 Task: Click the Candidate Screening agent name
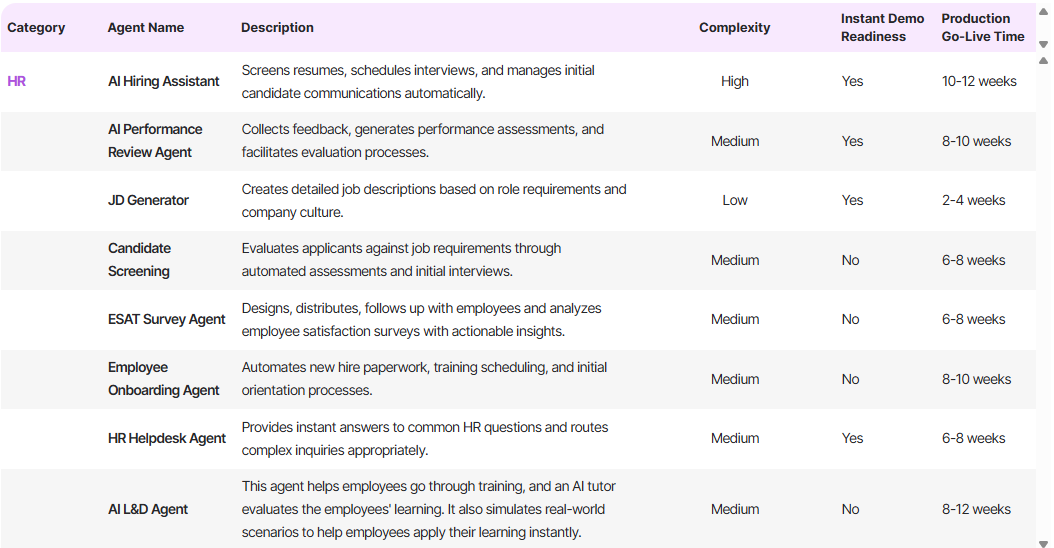[x=139, y=260]
